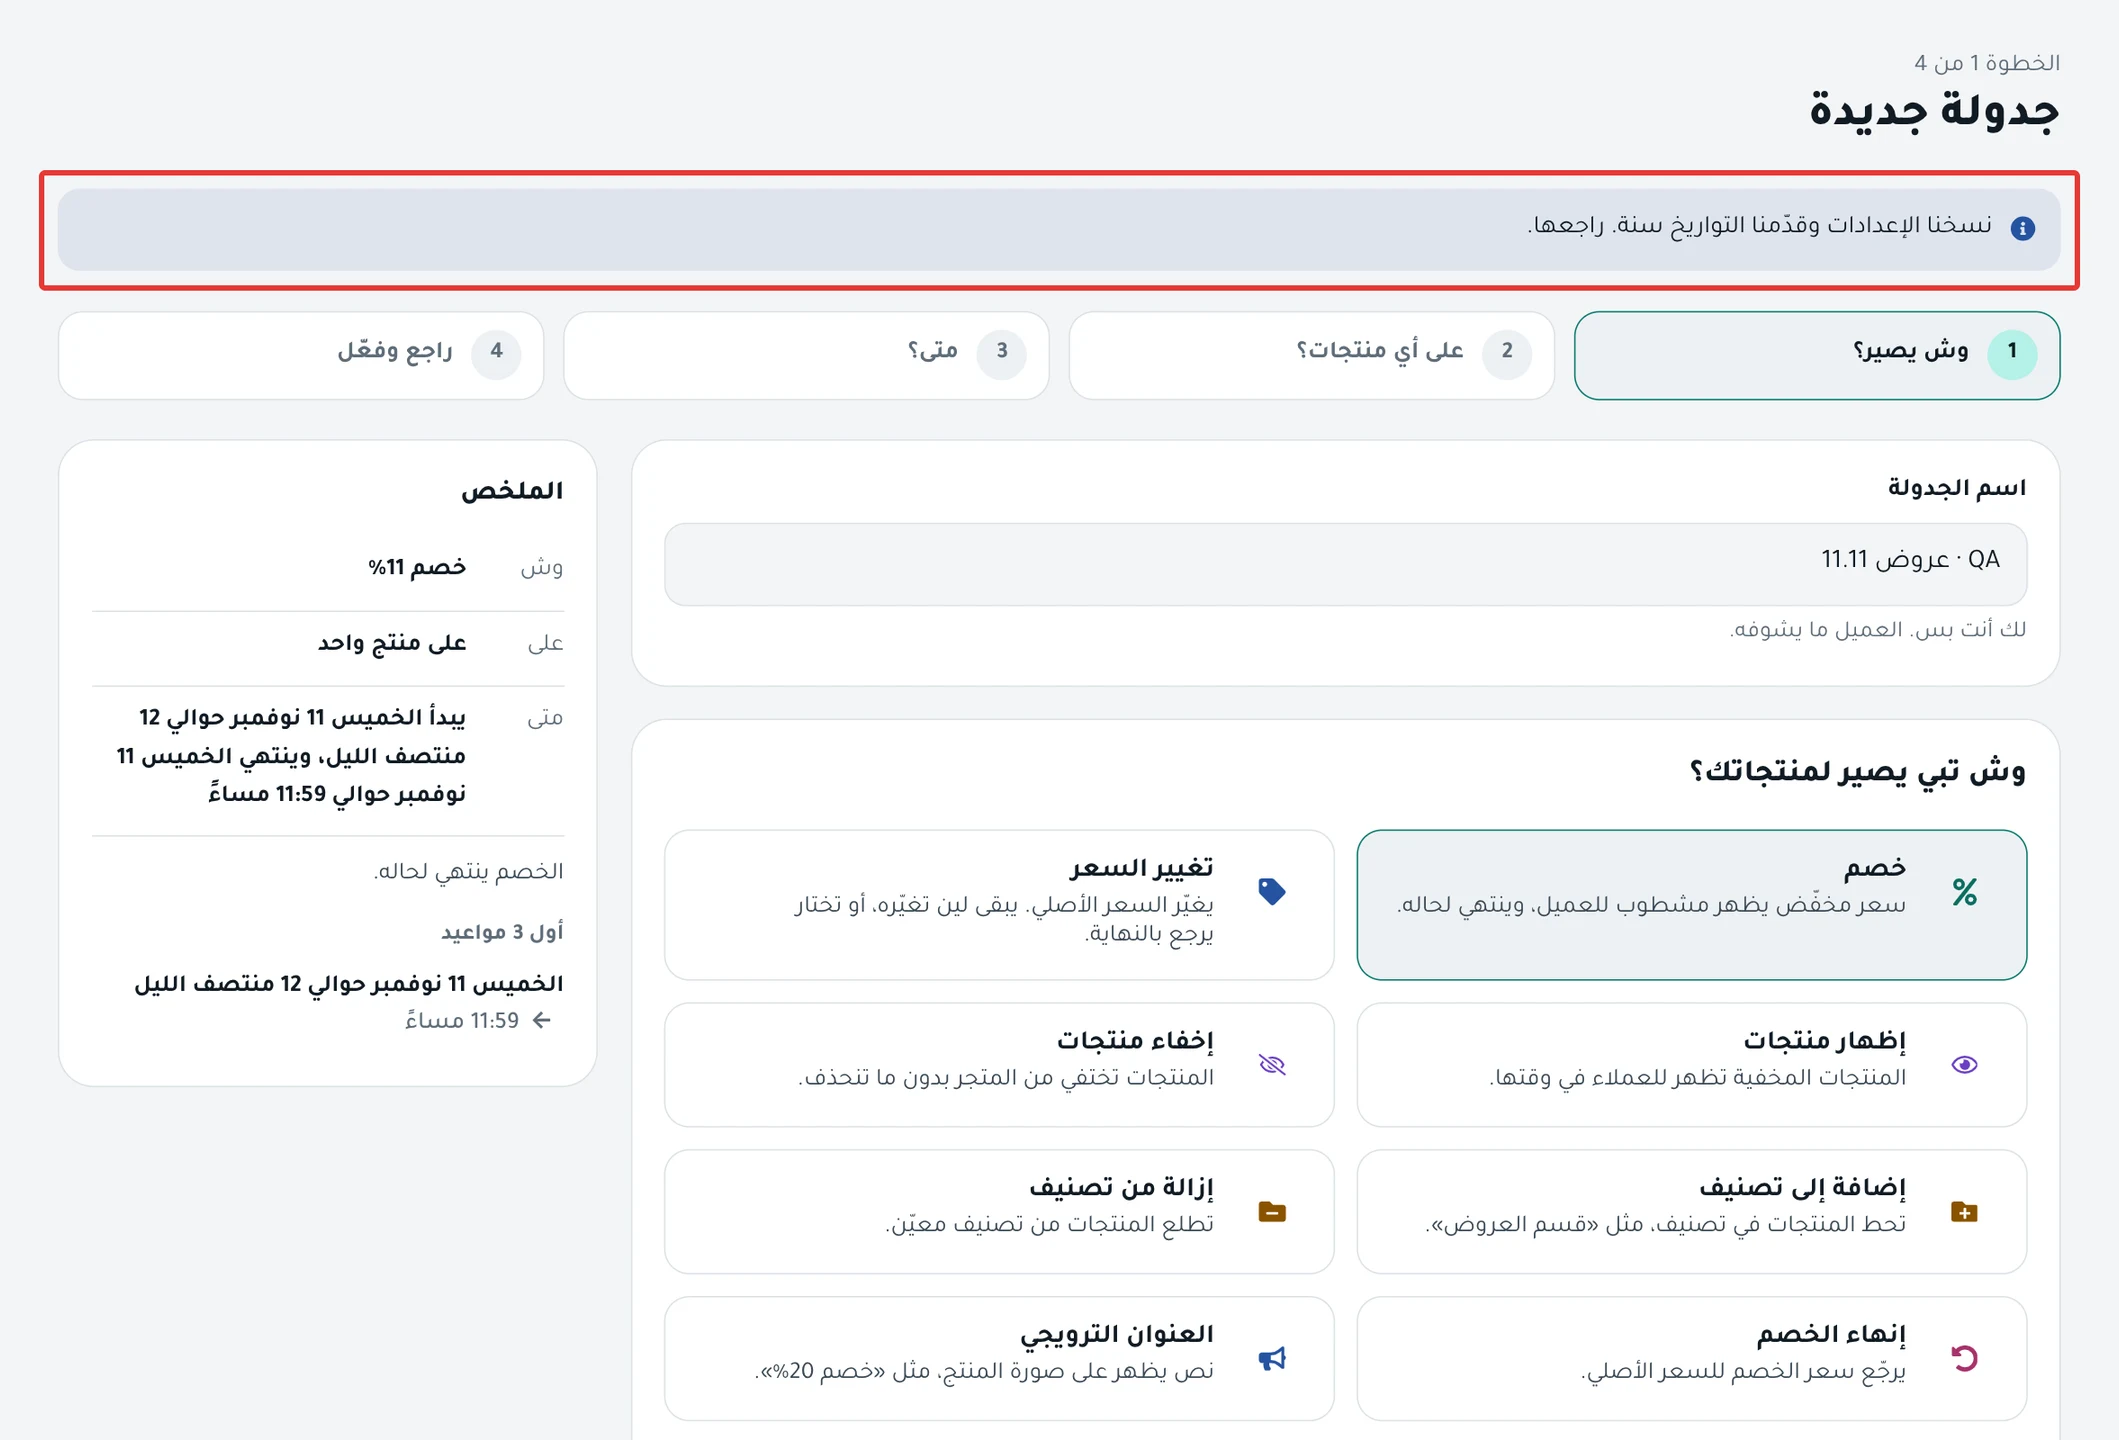Go to step 2 على أي منتجات؟
2119x1440 pixels.
(x=1311, y=355)
